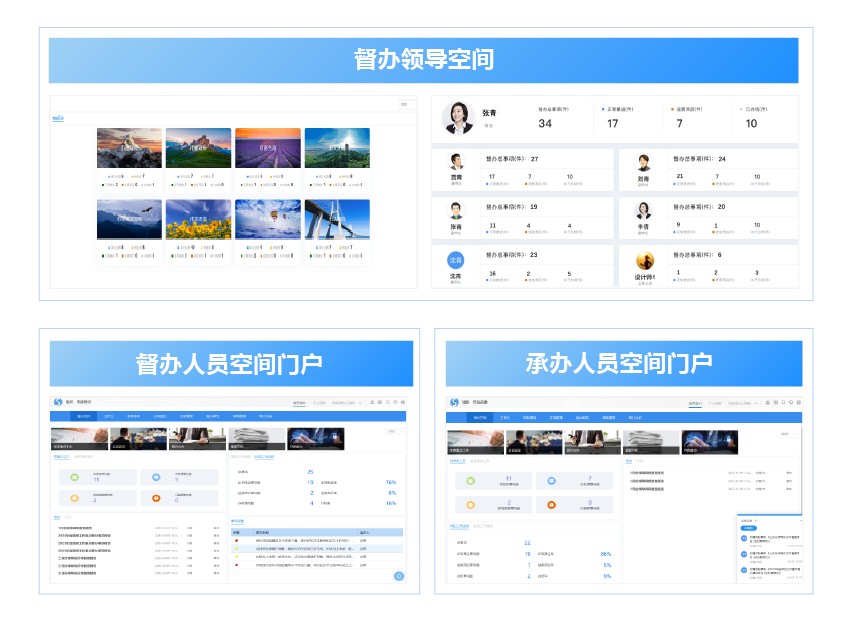Click the "25" total in 督办人员 portal
853x628 pixels.
point(310,472)
